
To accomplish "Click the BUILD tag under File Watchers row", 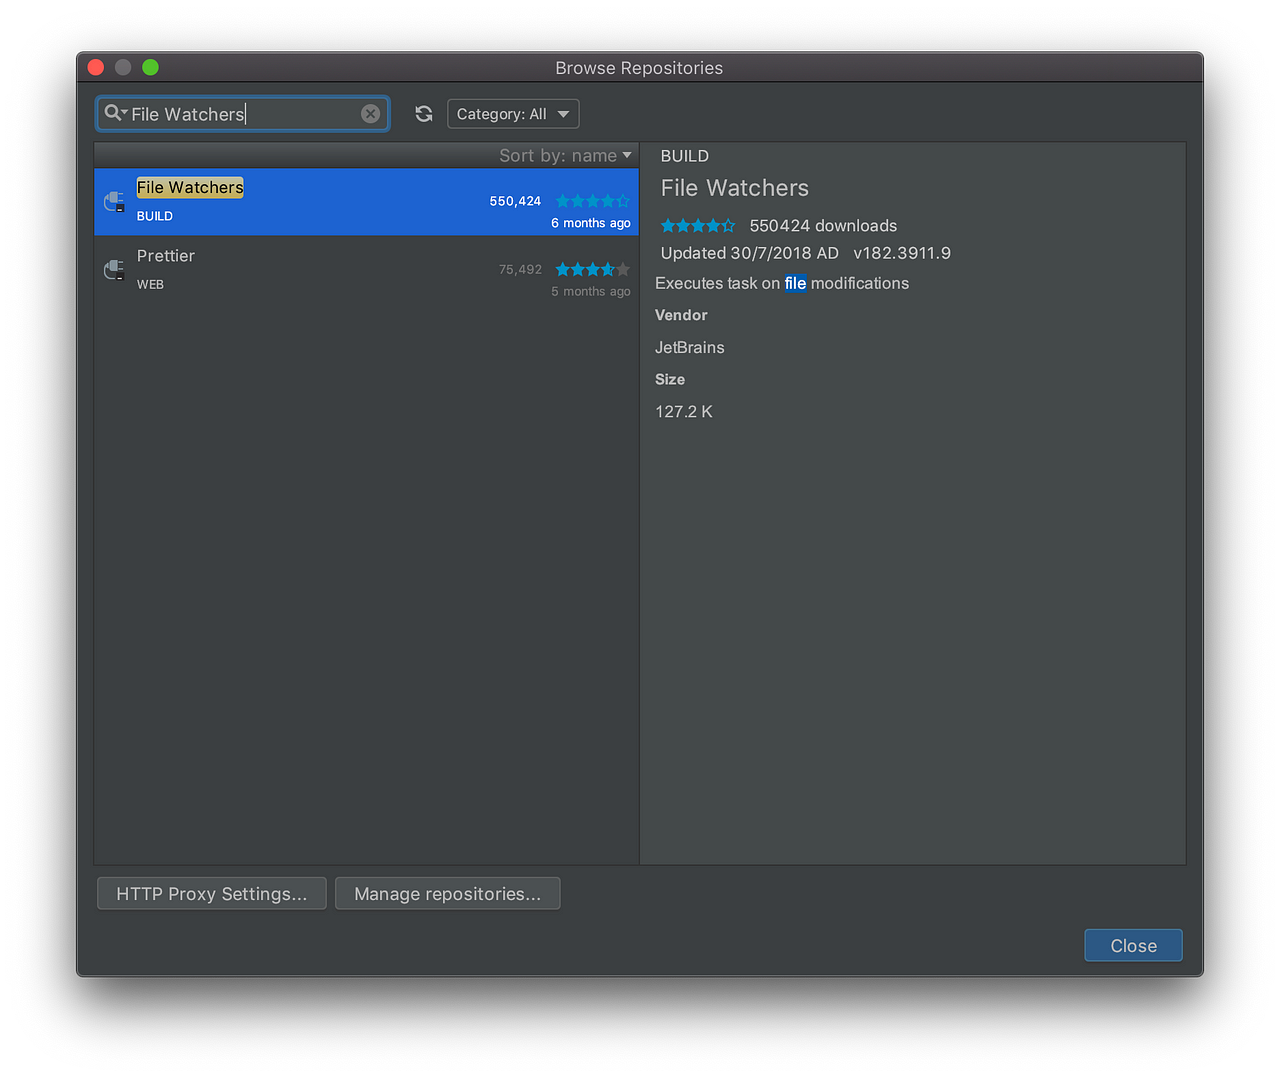I will coord(155,216).
